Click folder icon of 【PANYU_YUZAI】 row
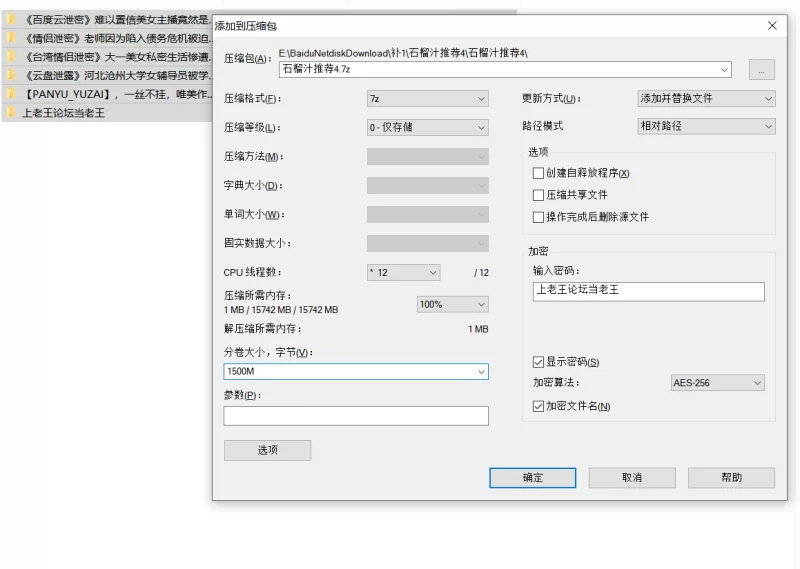This screenshot has height=569, width=800. 10,94
